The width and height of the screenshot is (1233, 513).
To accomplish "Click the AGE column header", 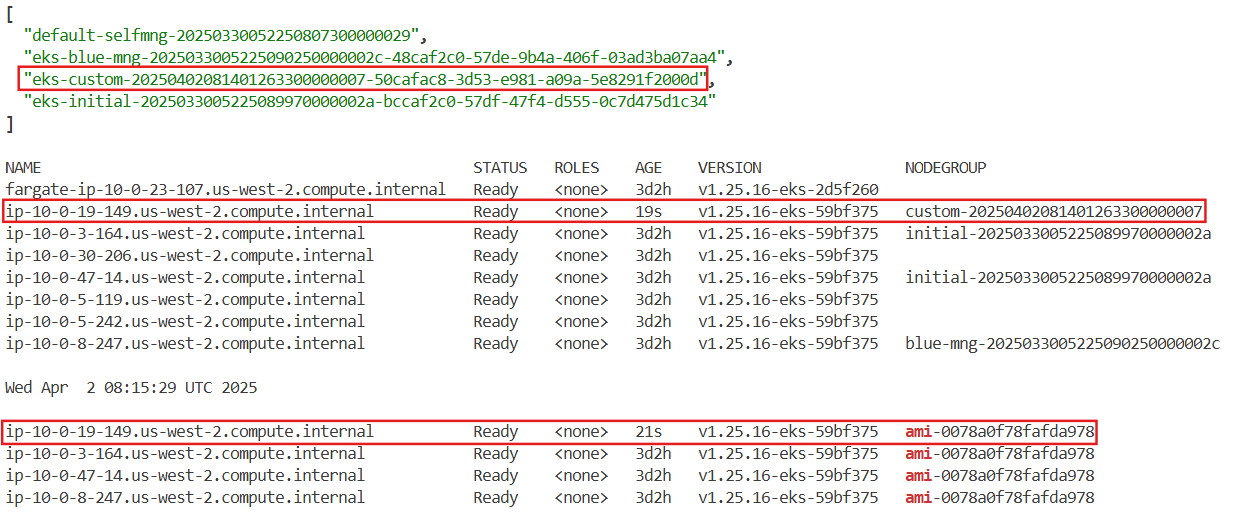I will click(x=648, y=168).
